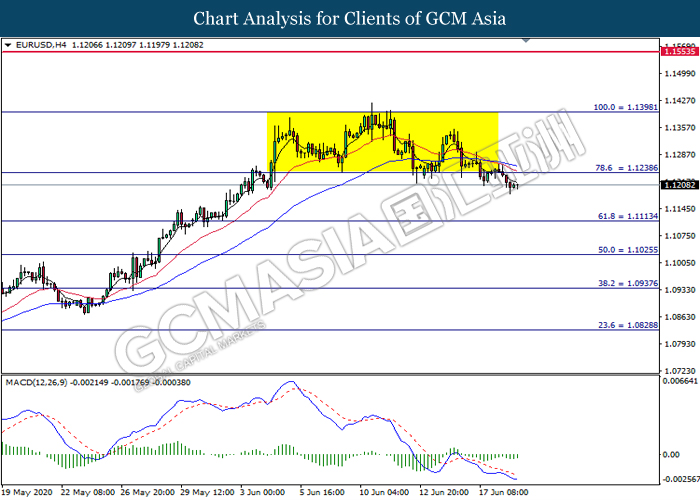Click the title Chart Analysis for Clients of GCM Asia
Screen dimensions: 700x500
(350, 19)
